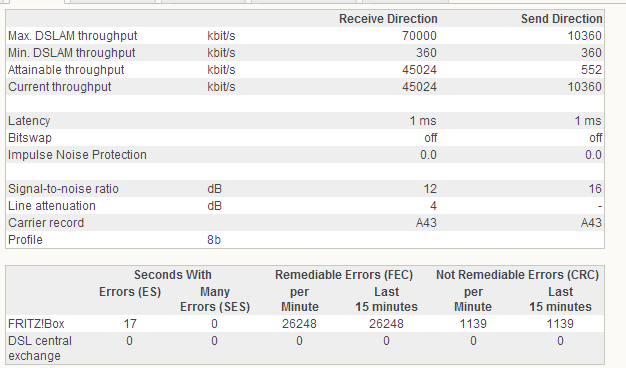The image size is (626, 368).
Task: Click FRITZ!Box FEC per Minute value 26248
Action: pos(299,324)
